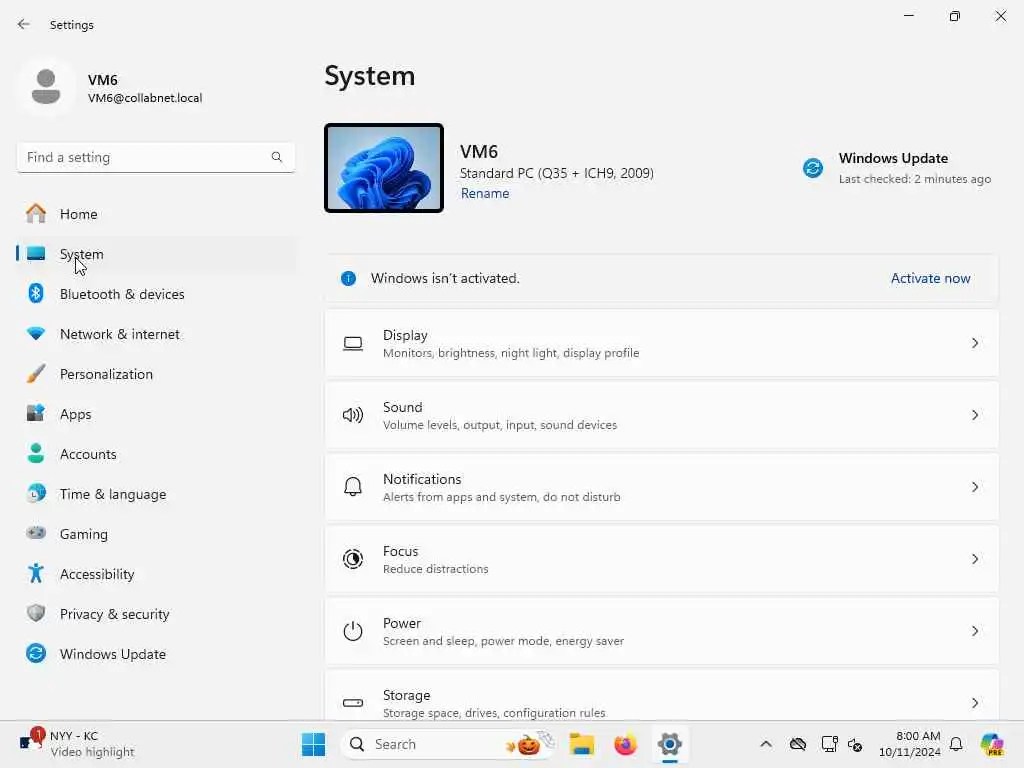Open File Explorer from the taskbar
This screenshot has height=768, width=1024.
click(x=581, y=744)
